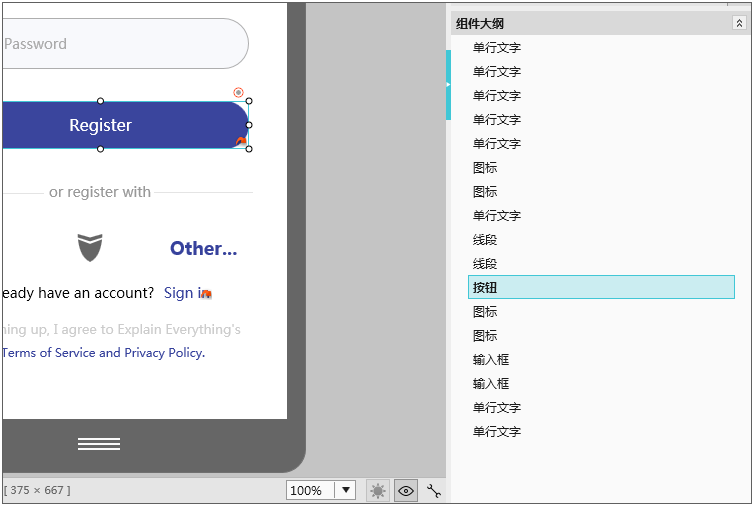Image resolution: width=756 pixels, height=509 pixels.
Task: Click the Register button on canvas
Action: pyautogui.click(x=100, y=125)
